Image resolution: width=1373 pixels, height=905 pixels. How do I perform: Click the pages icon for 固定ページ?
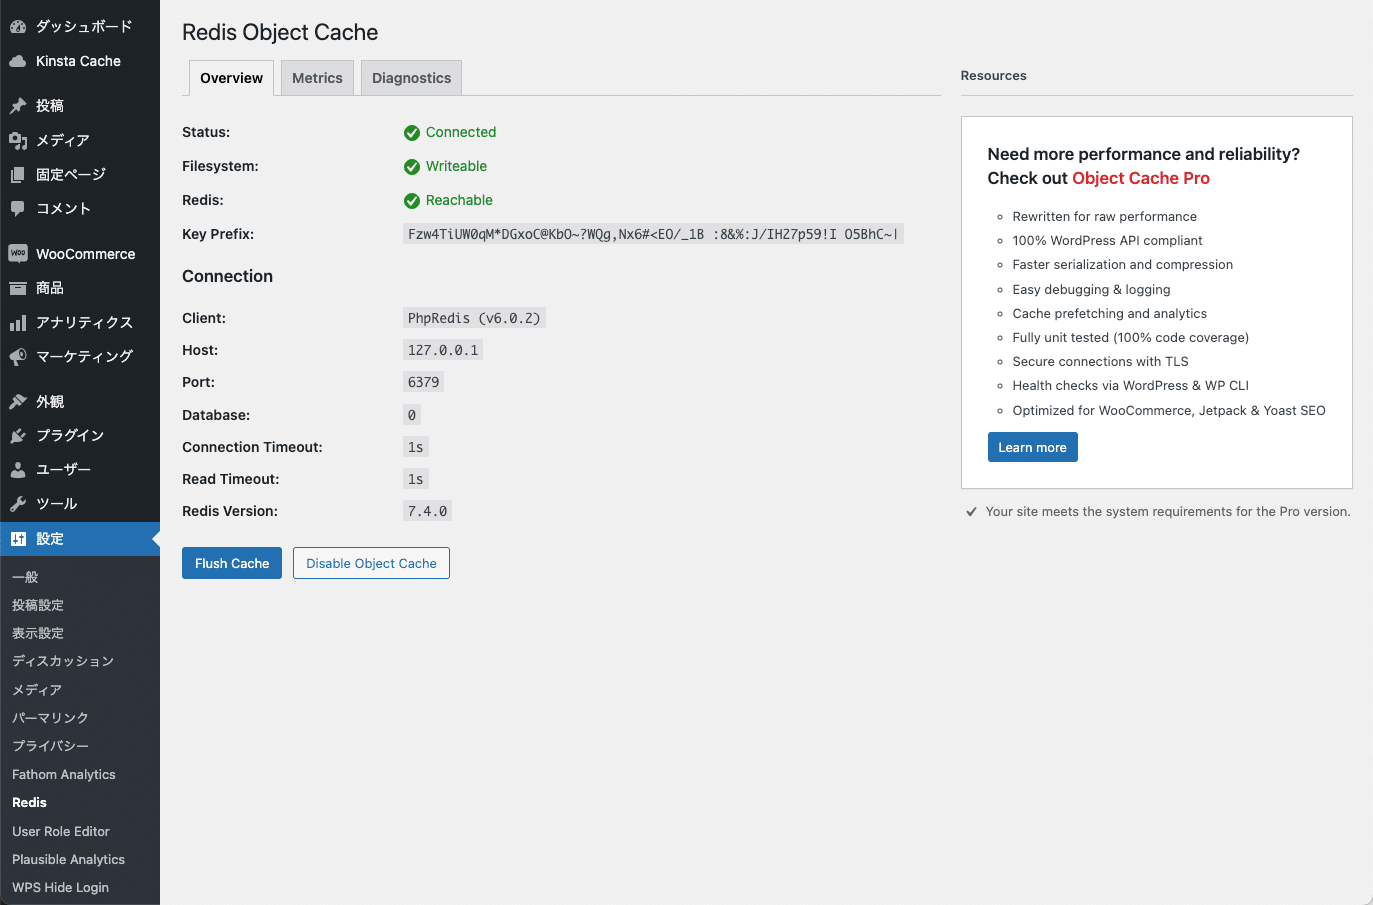point(18,175)
